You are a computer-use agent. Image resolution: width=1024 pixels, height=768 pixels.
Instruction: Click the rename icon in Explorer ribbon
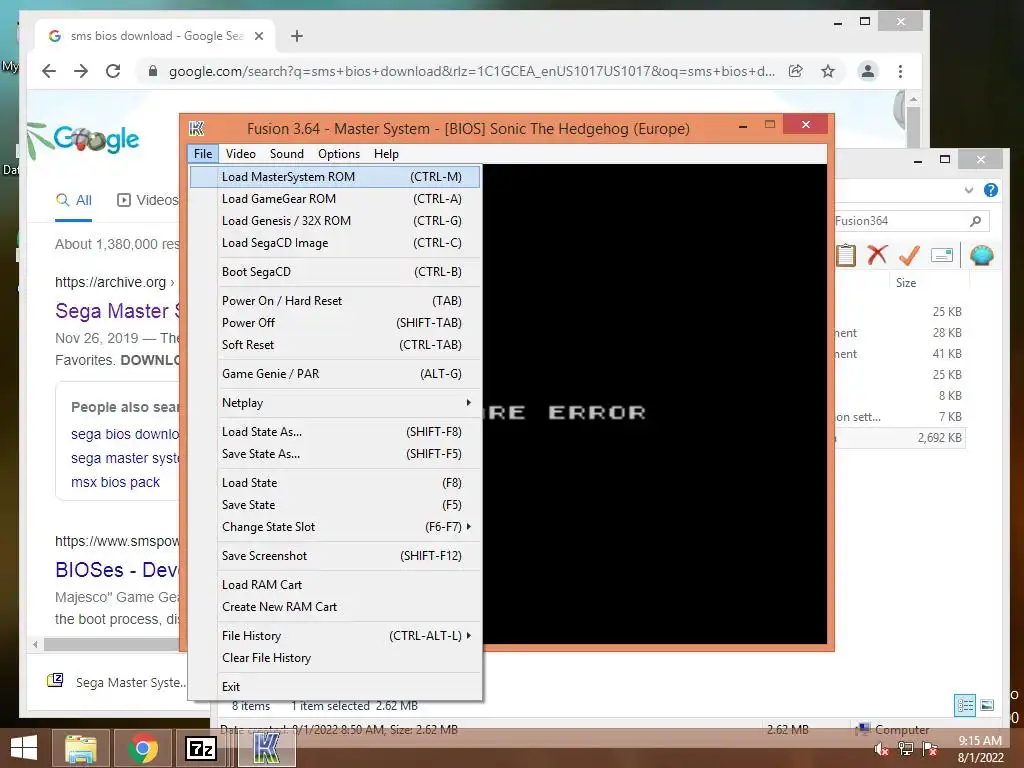pos(942,255)
